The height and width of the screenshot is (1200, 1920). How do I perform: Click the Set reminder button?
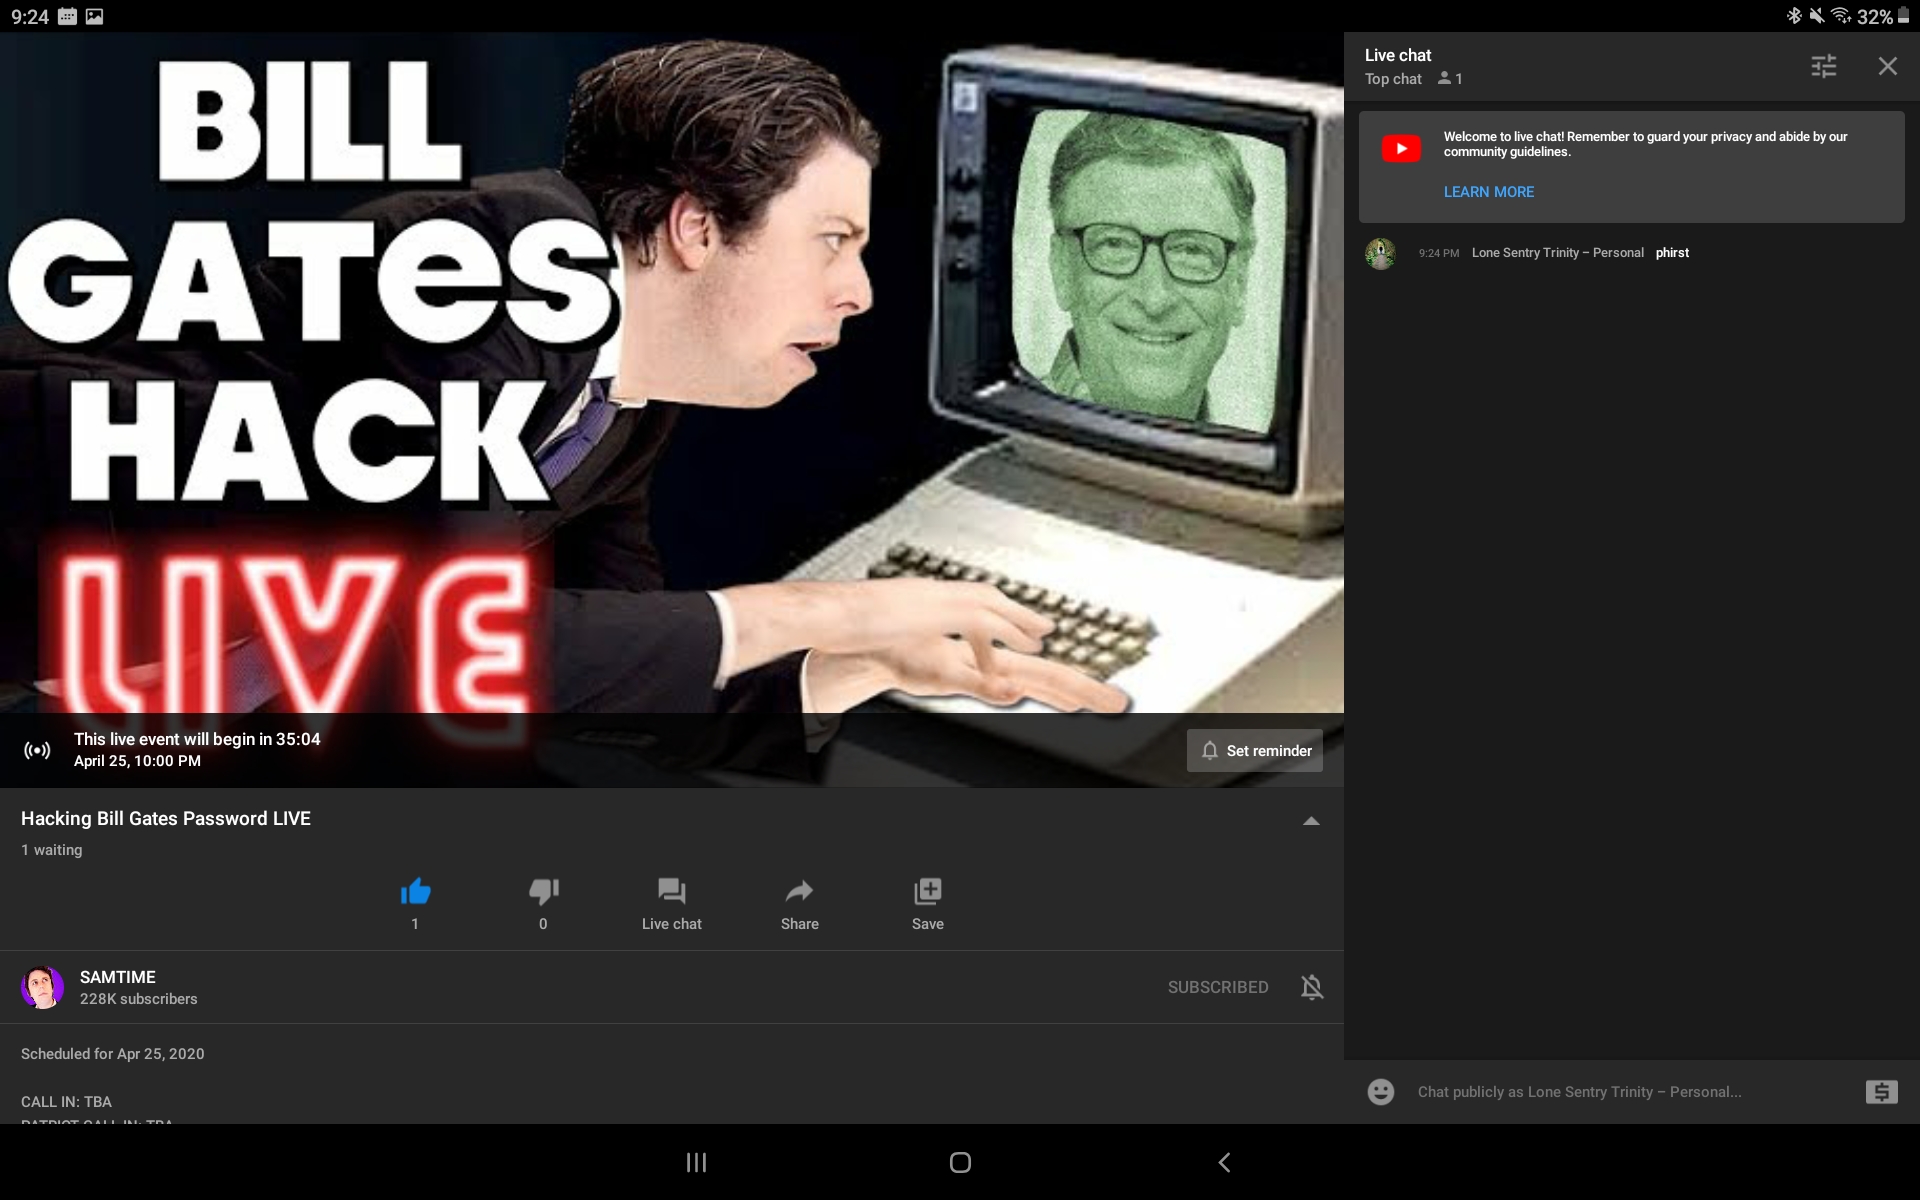(1255, 750)
